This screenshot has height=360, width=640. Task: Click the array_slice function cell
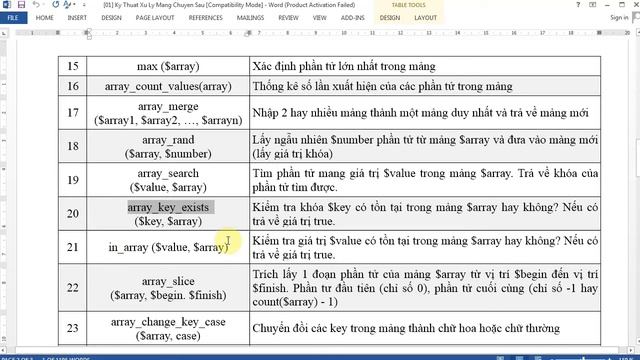click(168, 288)
